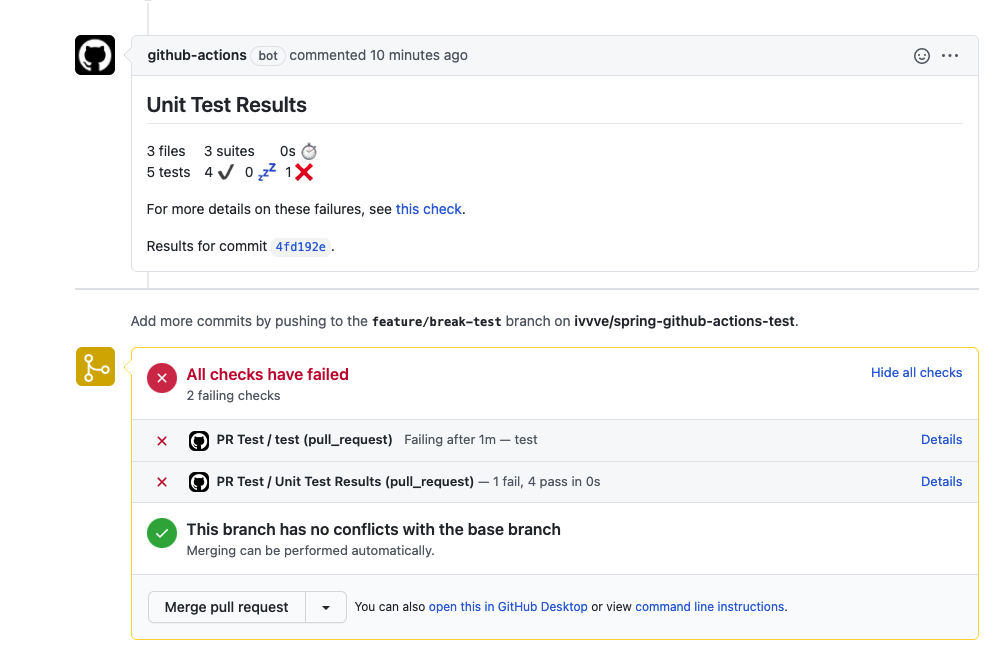Open the github-actions author link
This screenshot has width=996, height=648.
(x=197, y=55)
